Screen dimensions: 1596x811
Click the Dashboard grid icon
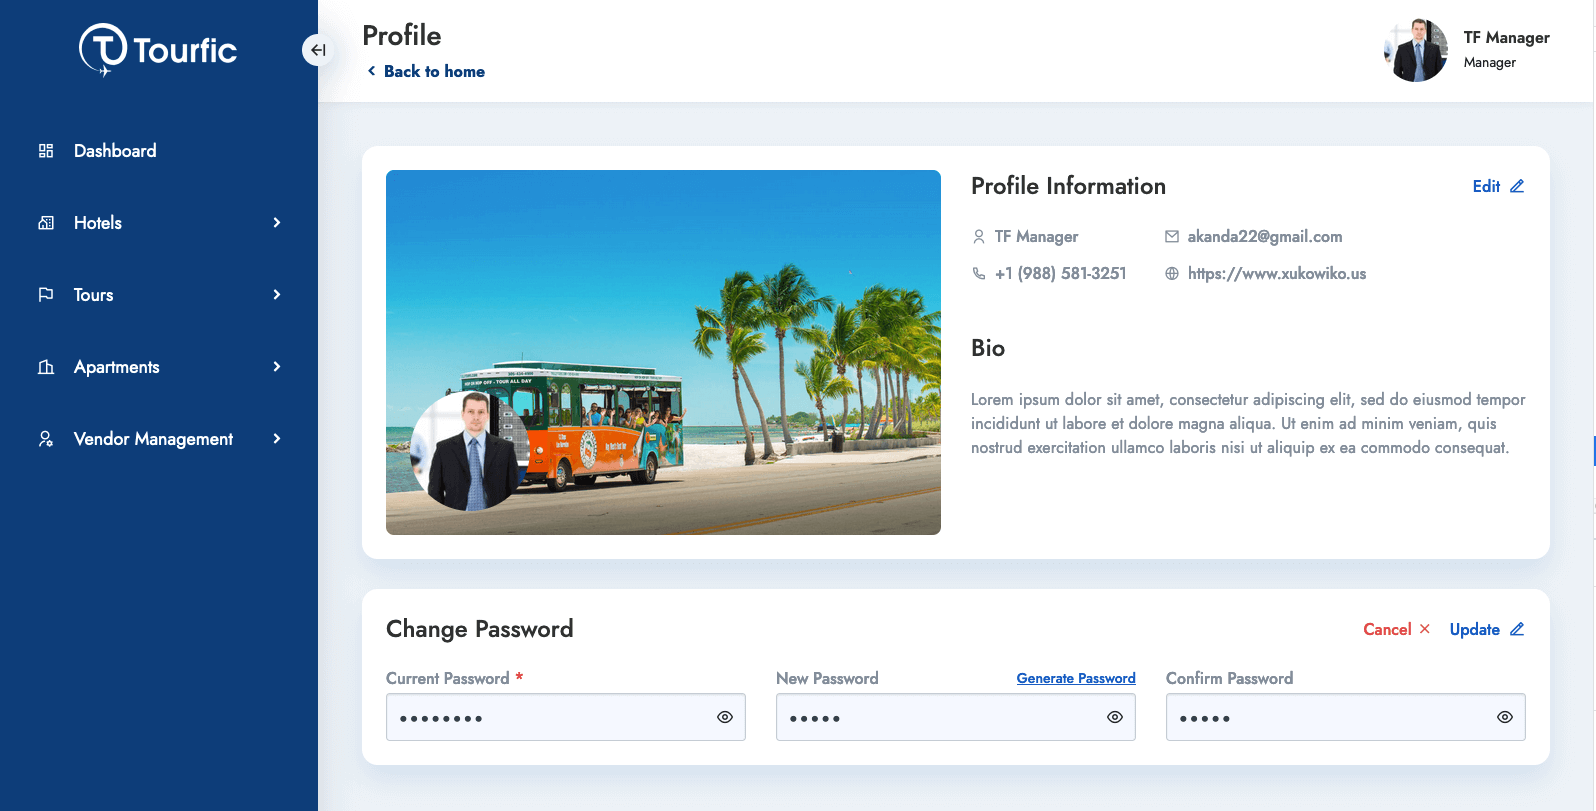click(x=46, y=151)
